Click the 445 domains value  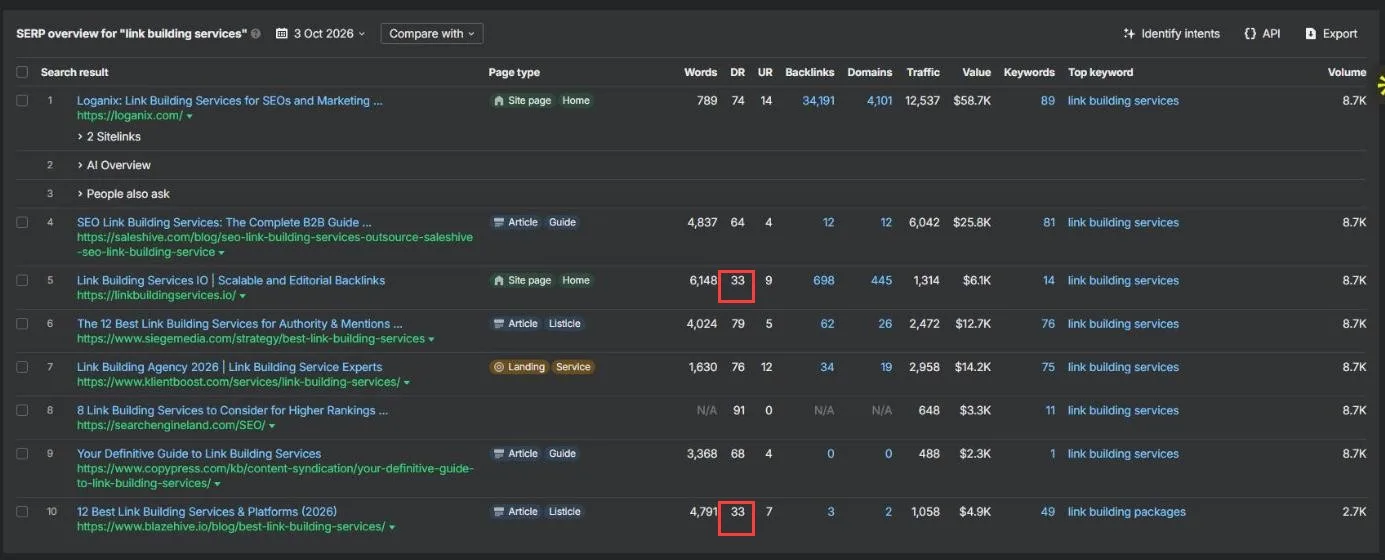pyautogui.click(x=882, y=281)
